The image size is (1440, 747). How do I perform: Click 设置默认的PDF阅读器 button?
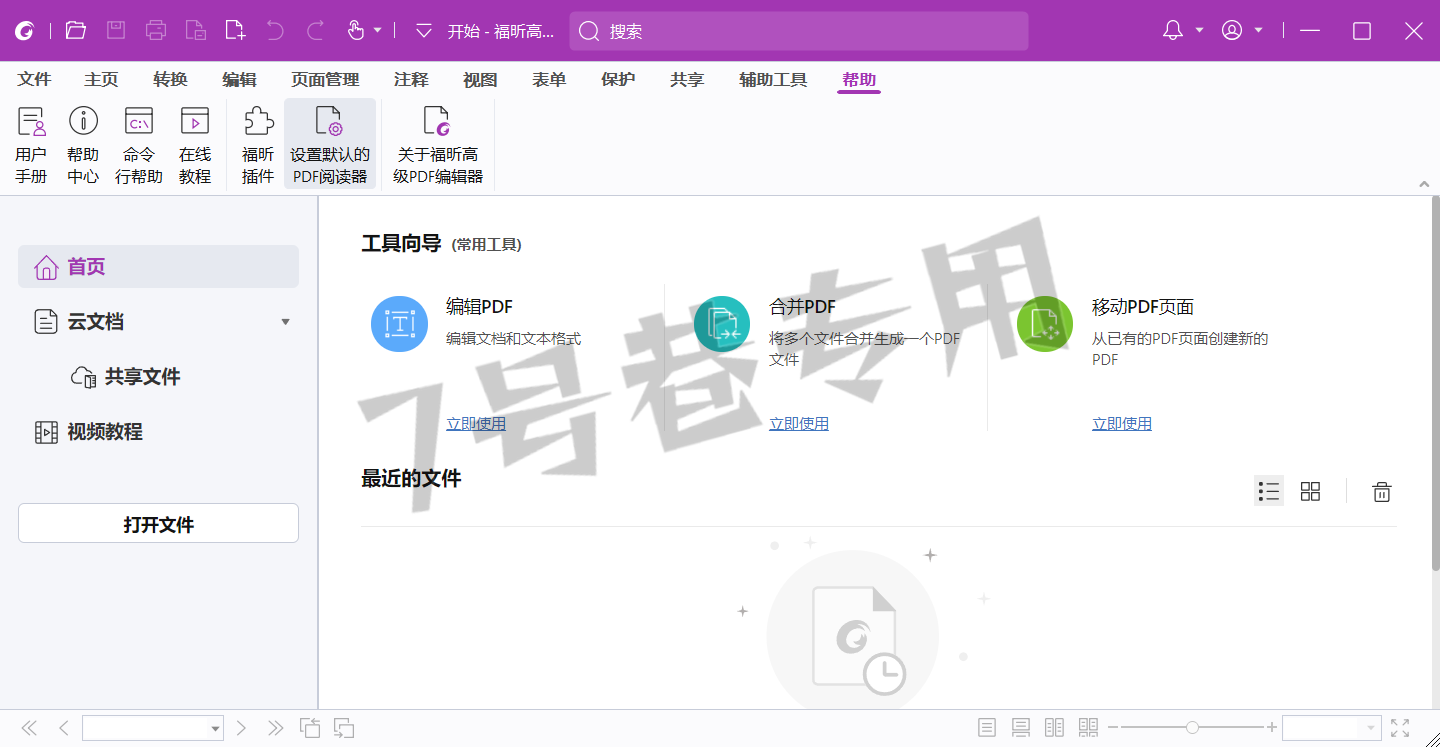click(x=330, y=145)
